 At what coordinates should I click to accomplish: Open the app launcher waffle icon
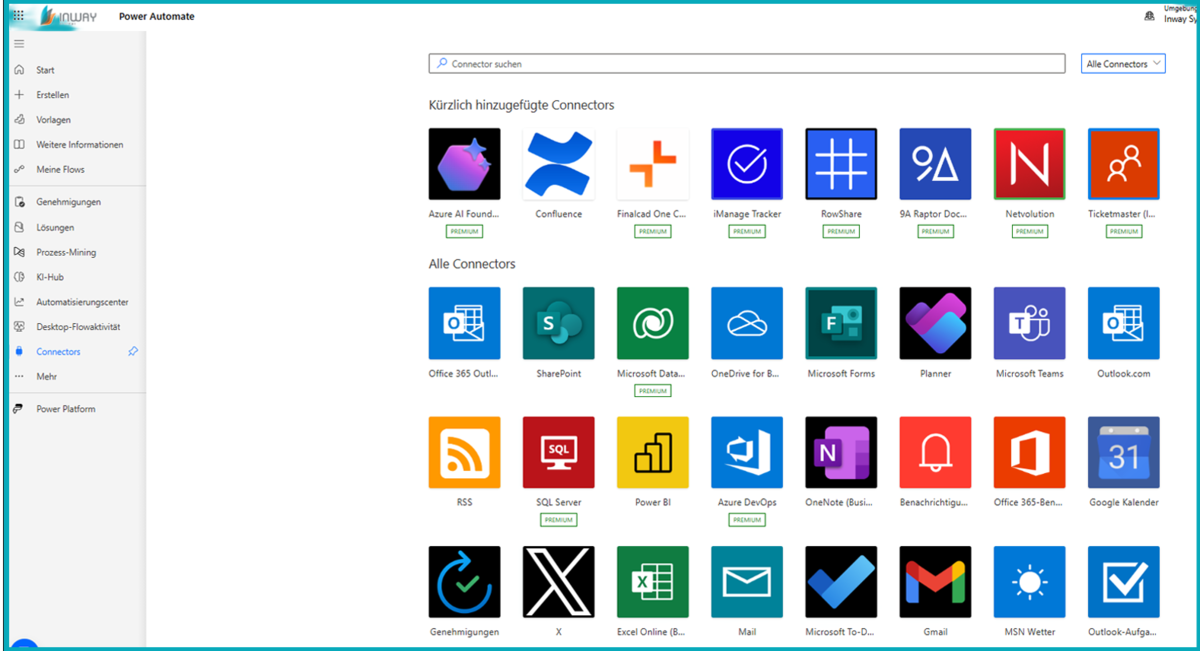click(x=18, y=16)
